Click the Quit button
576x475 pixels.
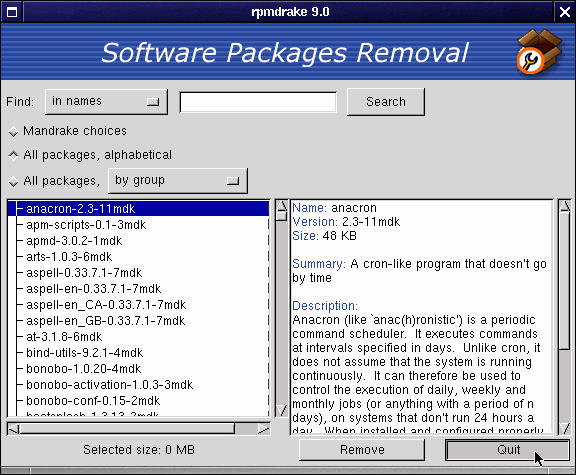[508, 450]
